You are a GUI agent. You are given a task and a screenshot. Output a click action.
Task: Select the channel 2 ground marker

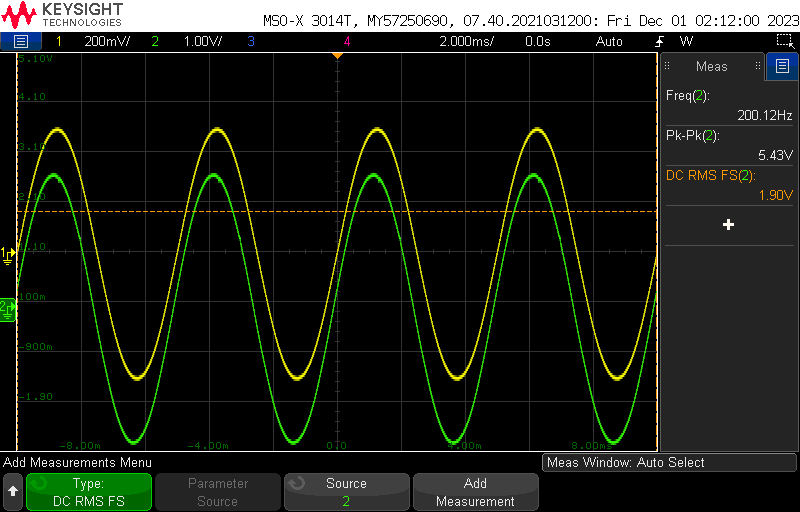coord(8,305)
